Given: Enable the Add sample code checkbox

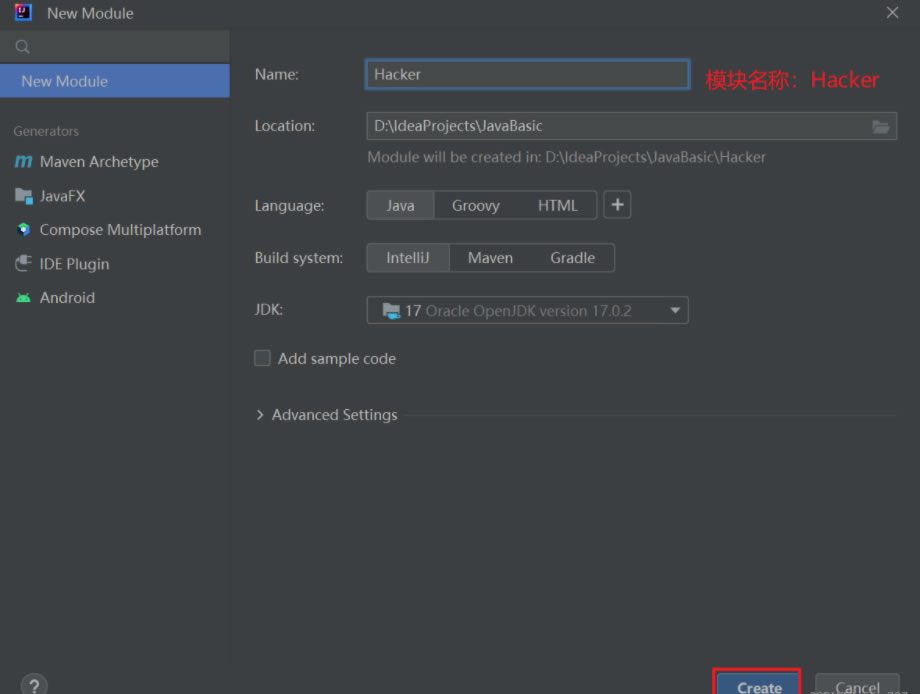Looking at the screenshot, I should [263, 358].
